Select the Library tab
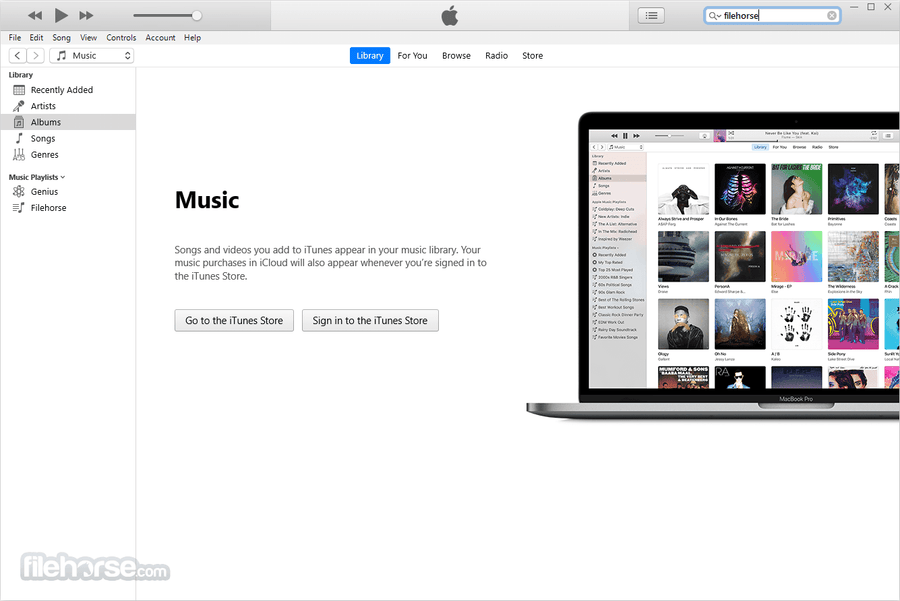Image resolution: width=900 pixels, height=601 pixels. point(370,56)
